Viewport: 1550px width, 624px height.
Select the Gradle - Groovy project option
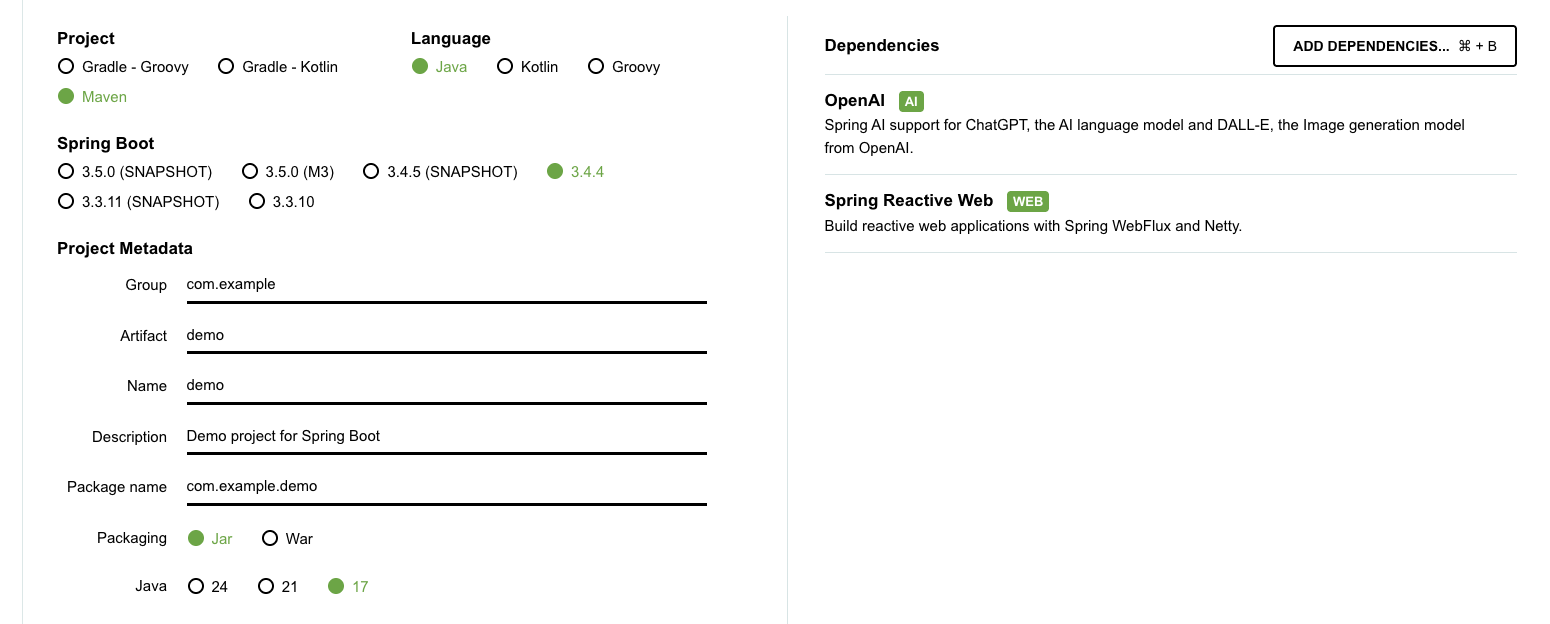coord(66,67)
